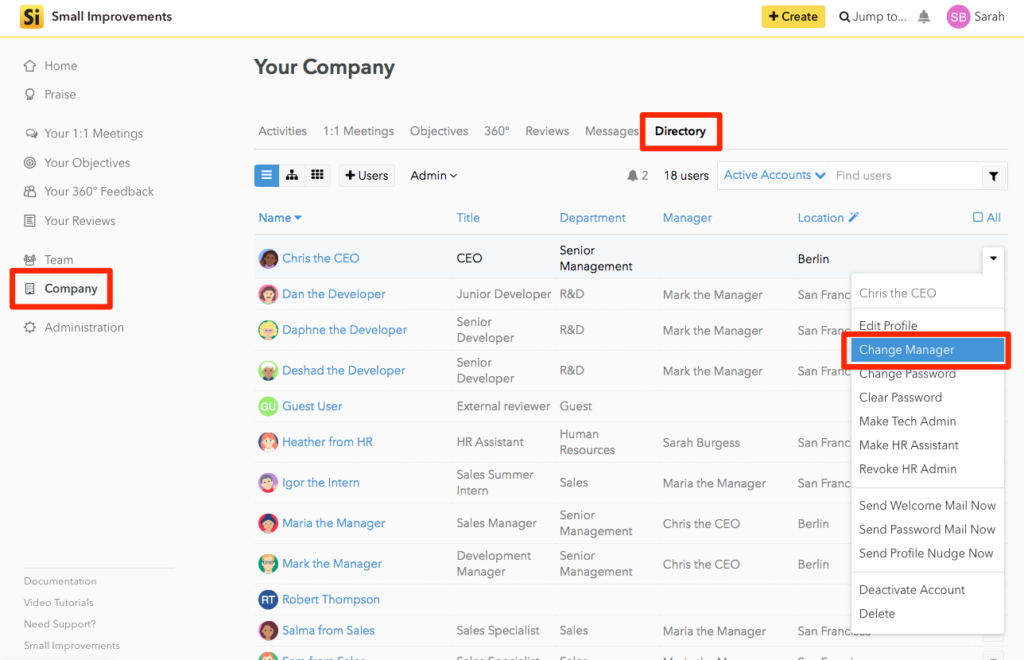Click the alert bell showing 2
This screenshot has width=1024, height=660.
point(637,176)
